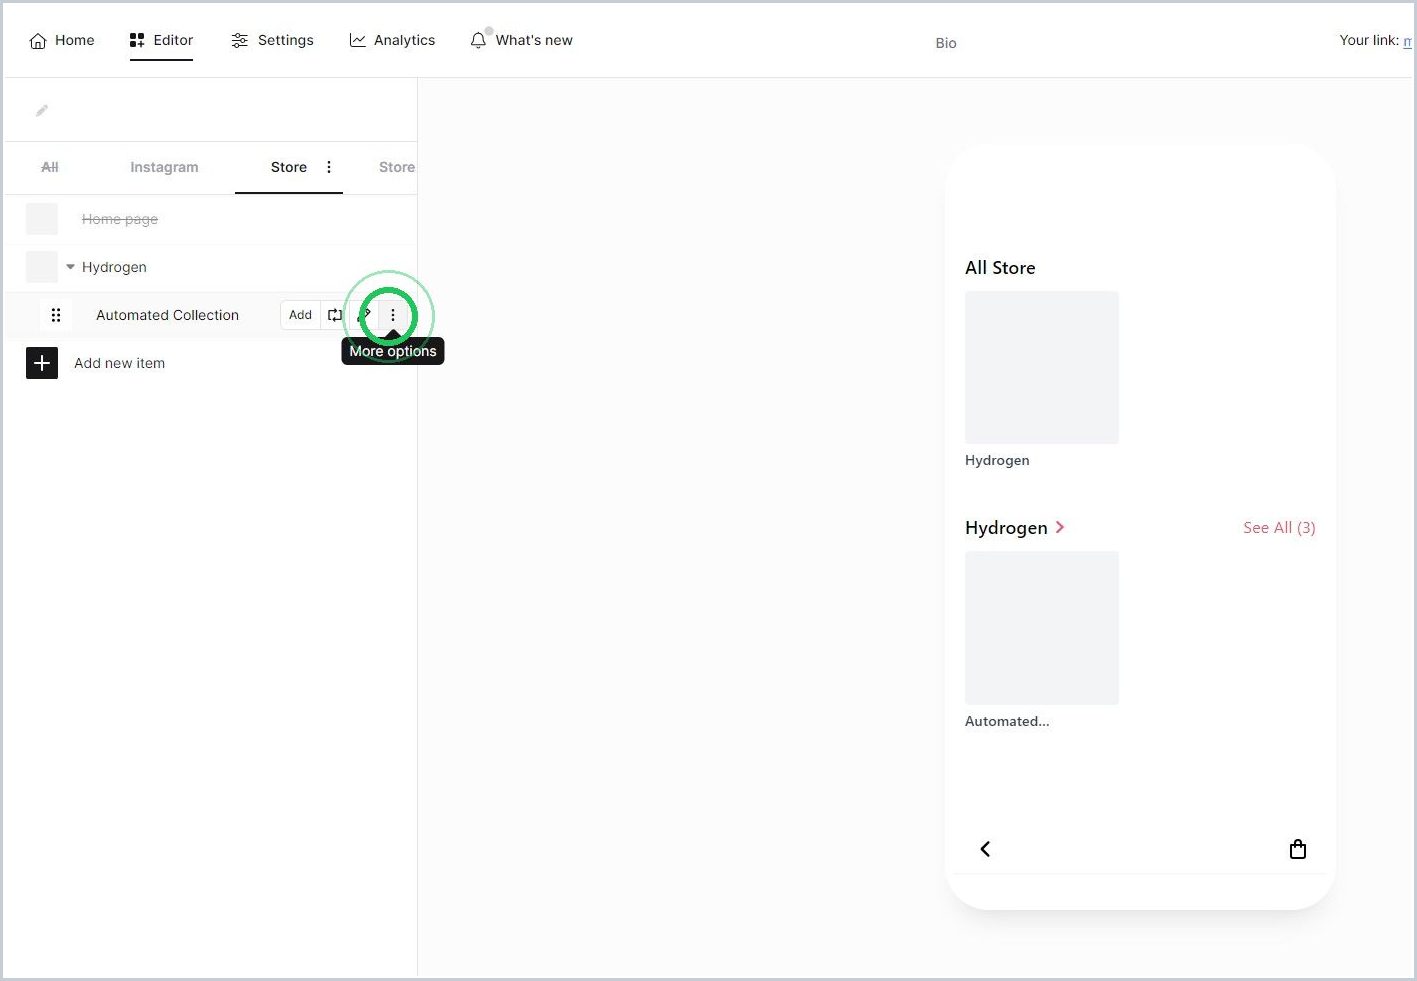
Task: Click the Automated Collection item name
Action: pos(168,315)
